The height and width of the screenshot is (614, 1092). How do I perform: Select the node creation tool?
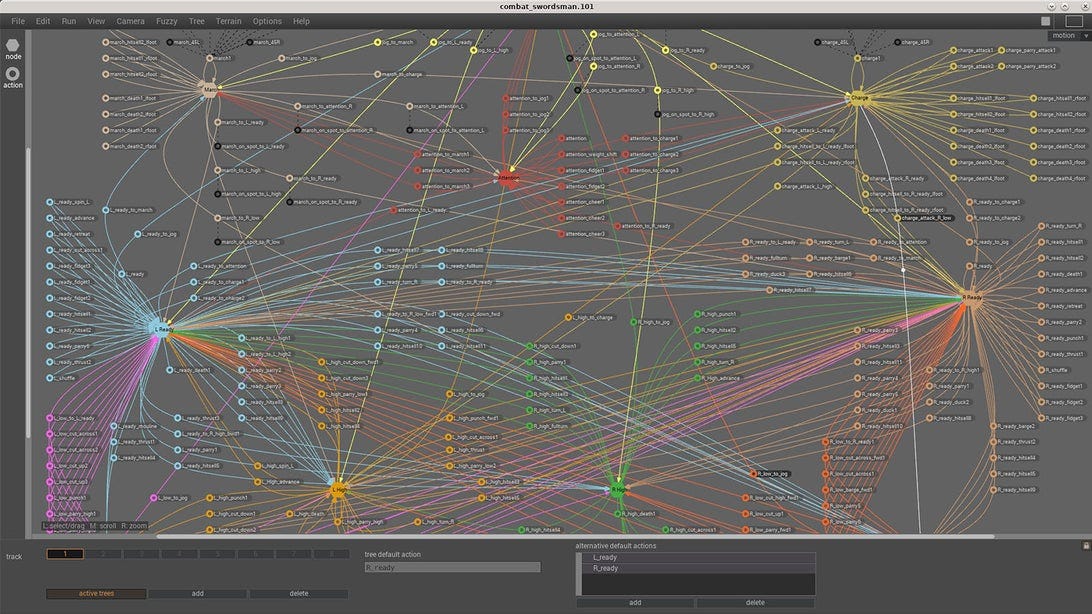pyautogui.click(x=13, y=49)
